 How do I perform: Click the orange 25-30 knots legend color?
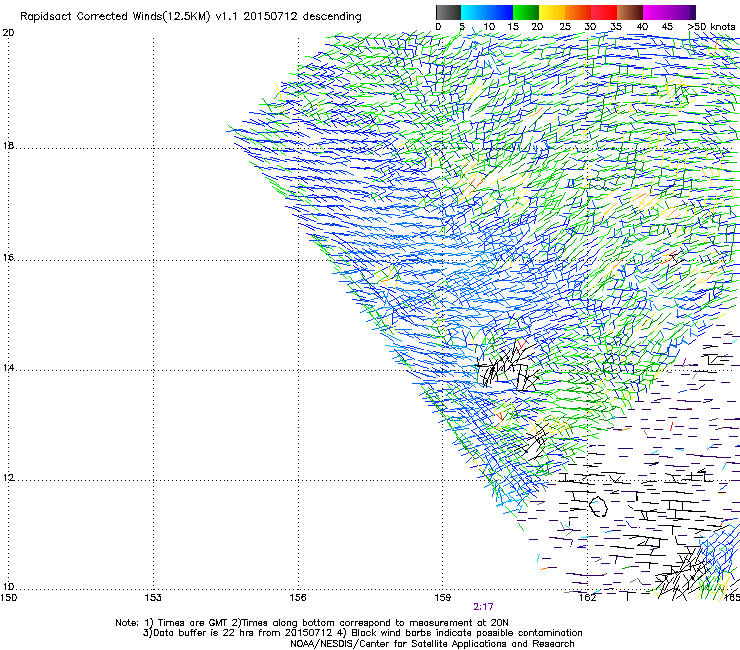point(578,12)
